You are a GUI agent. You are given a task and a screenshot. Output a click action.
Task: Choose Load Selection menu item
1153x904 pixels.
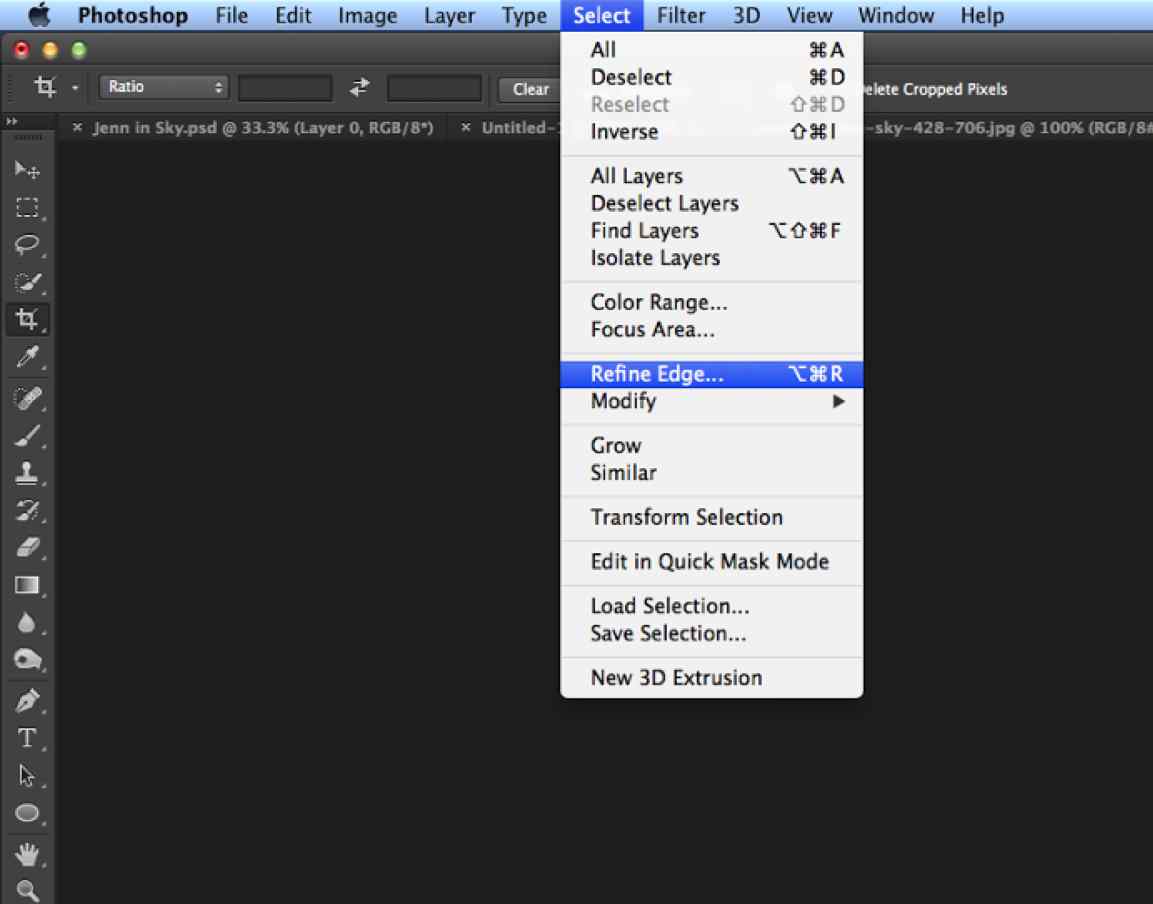click(711, 606)
